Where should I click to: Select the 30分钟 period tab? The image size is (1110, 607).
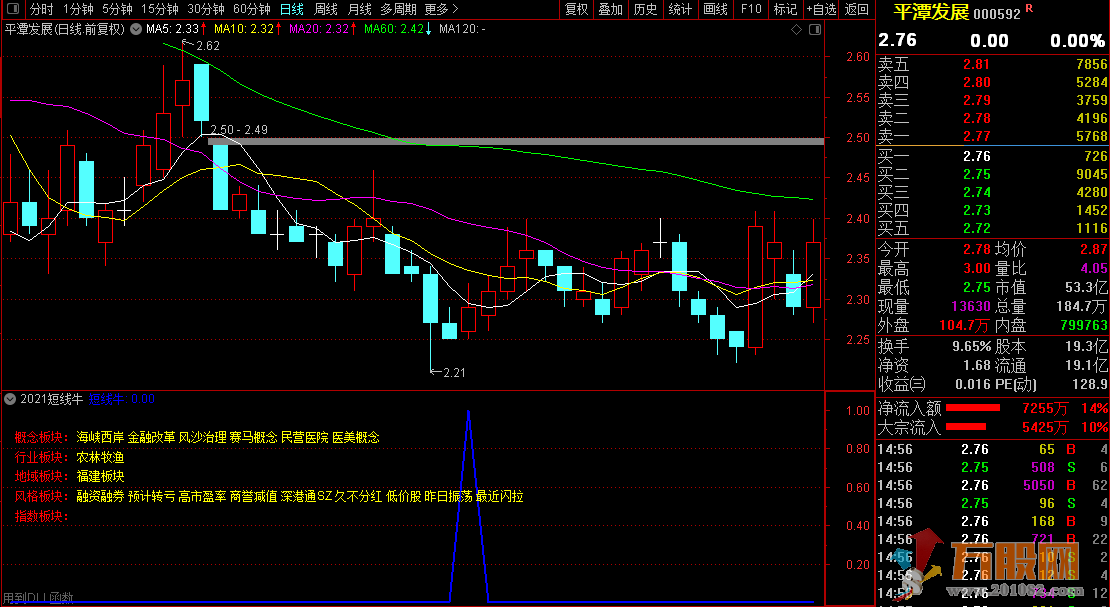(x=205, y=9)
